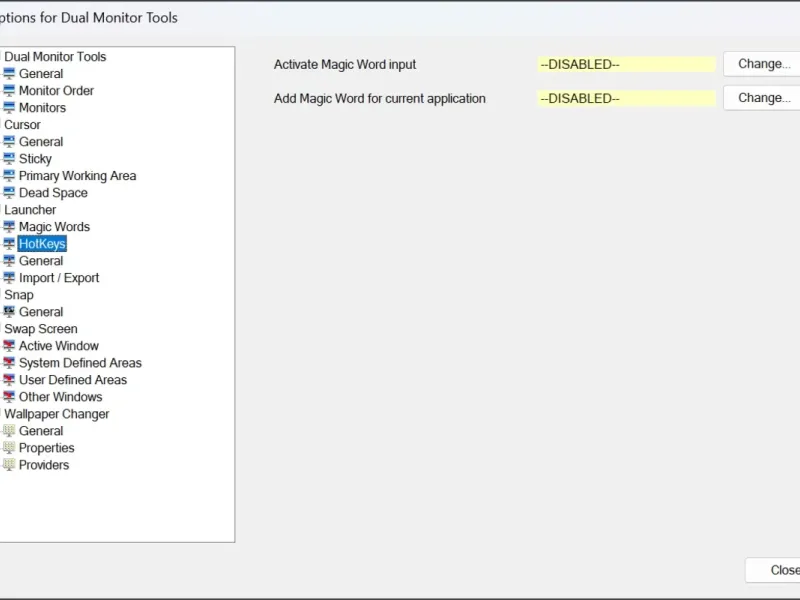This screenshot has height=600, width=800.
Task: Click the Active Window swap icon
Action: [9, 345]
